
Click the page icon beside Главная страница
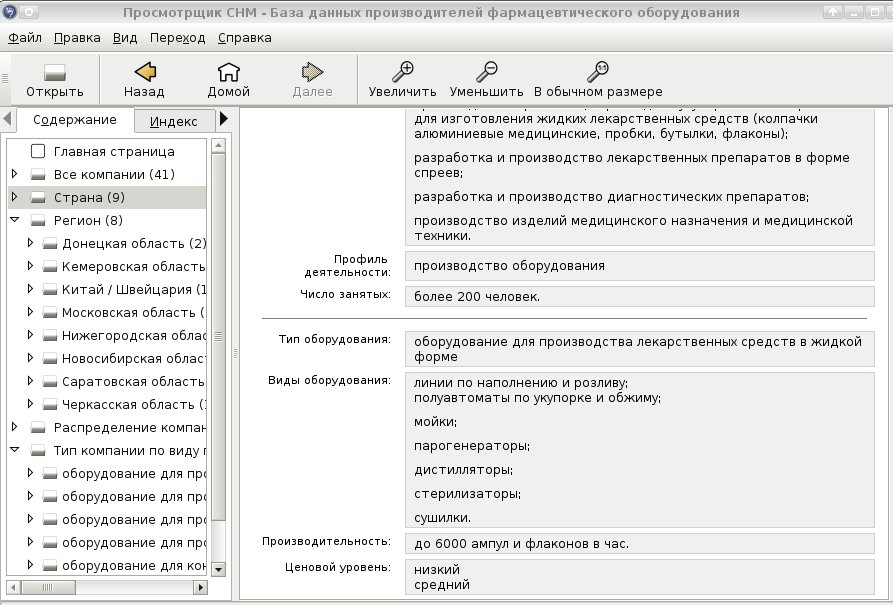pyautogui.click(x=38, y=151)
